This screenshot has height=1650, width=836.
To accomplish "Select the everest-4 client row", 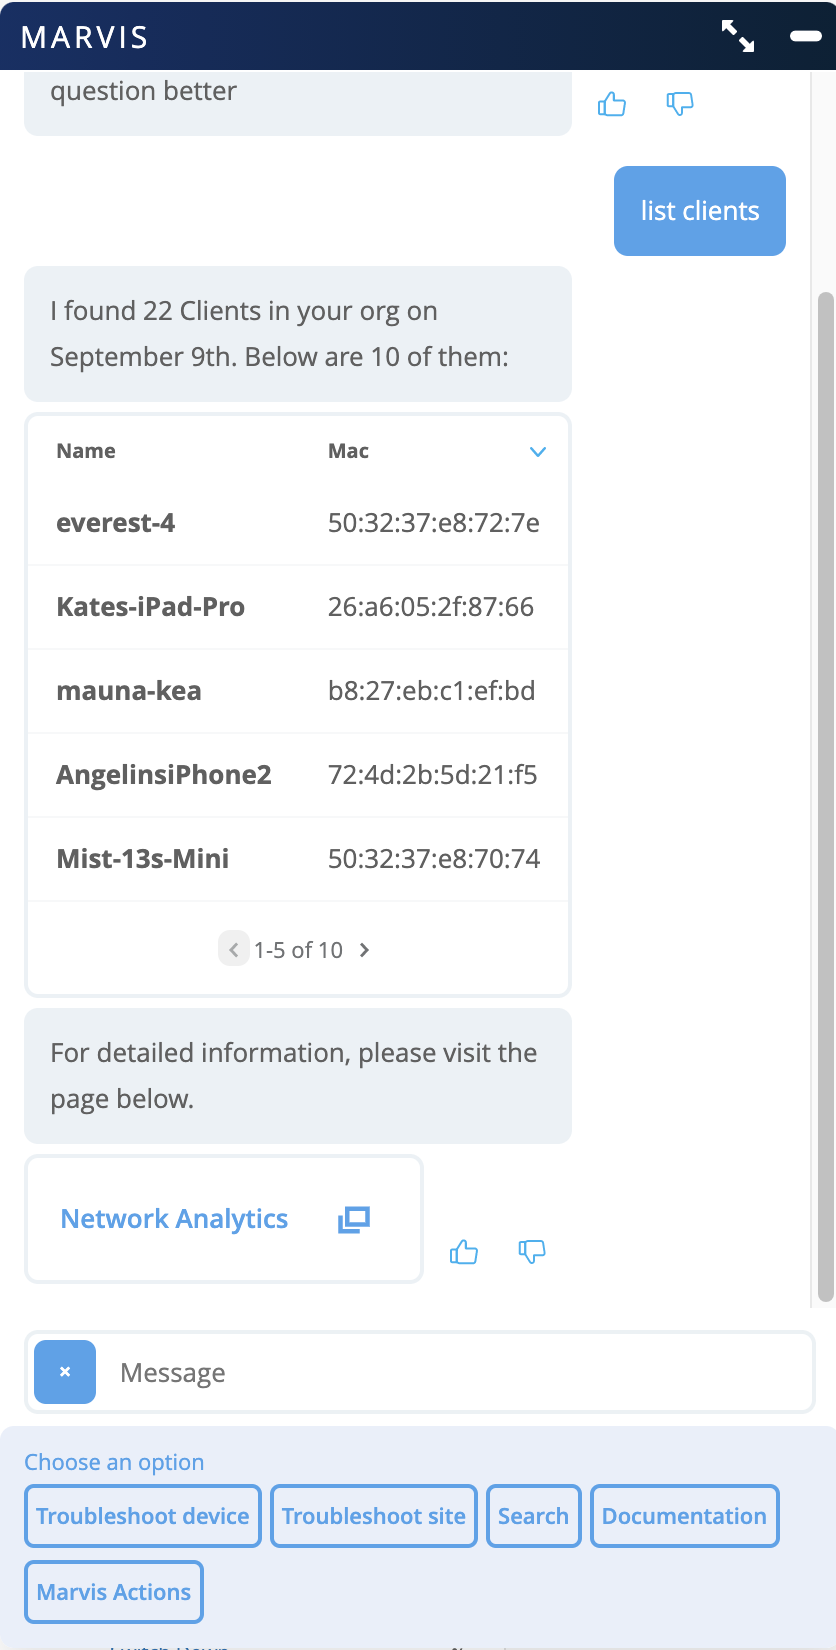I will [x=298, y=523].
